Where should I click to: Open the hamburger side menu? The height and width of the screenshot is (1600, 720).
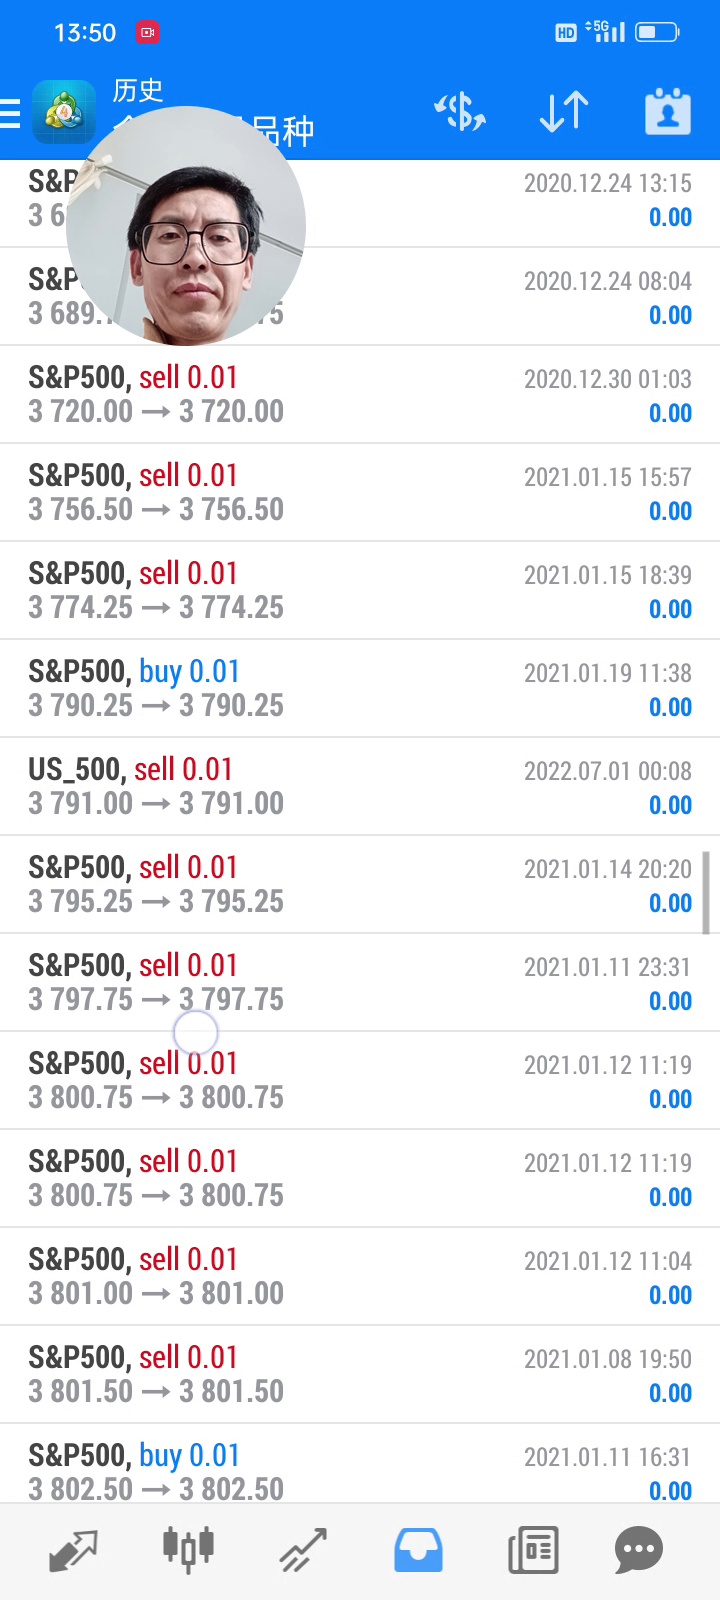tap(10, 113)
